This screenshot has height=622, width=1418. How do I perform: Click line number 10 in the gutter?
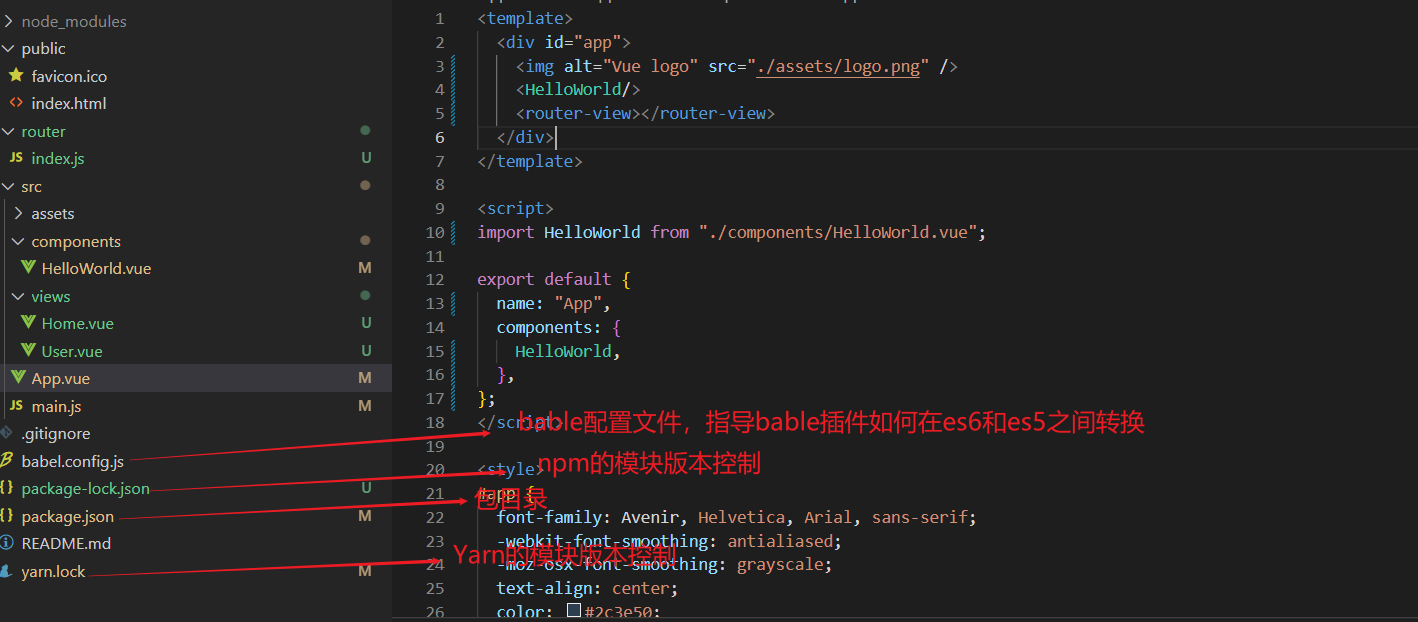click(x=434, y=232)
